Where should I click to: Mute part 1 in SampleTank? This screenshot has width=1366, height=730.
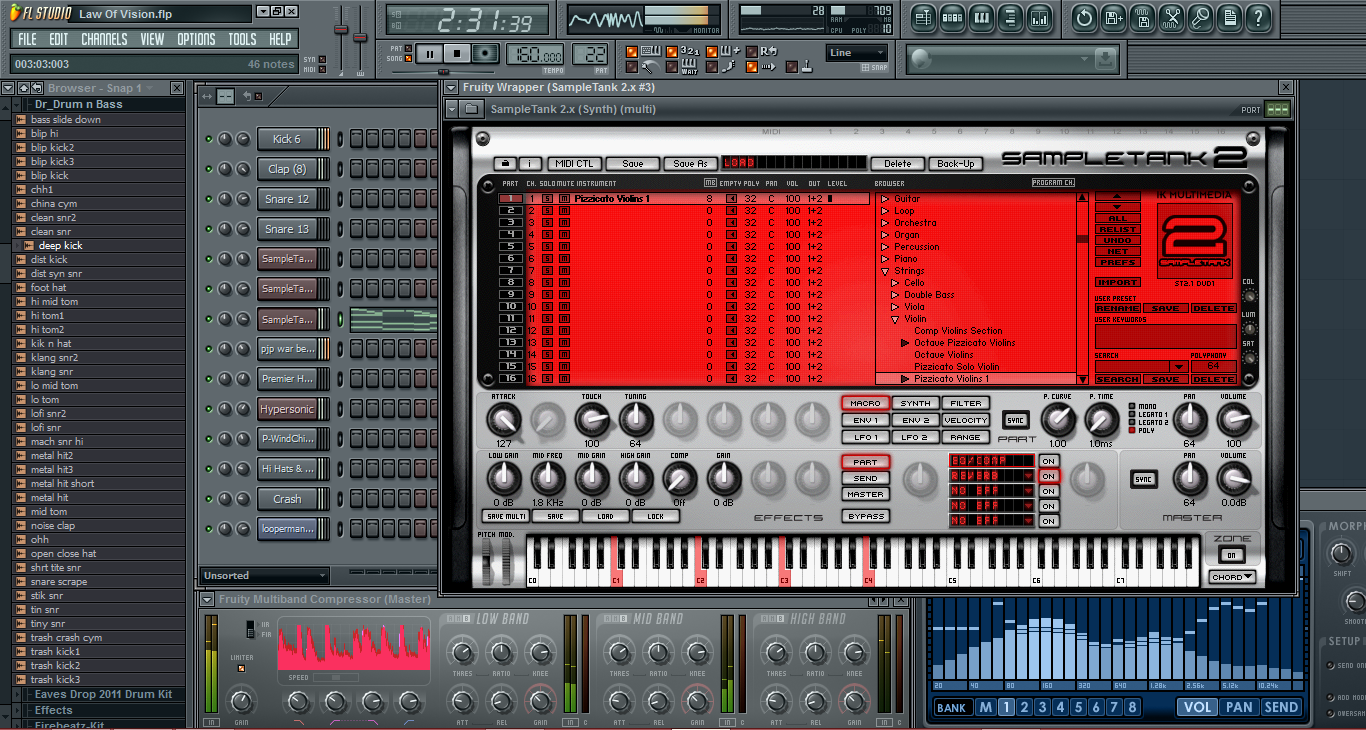point(564,199)
